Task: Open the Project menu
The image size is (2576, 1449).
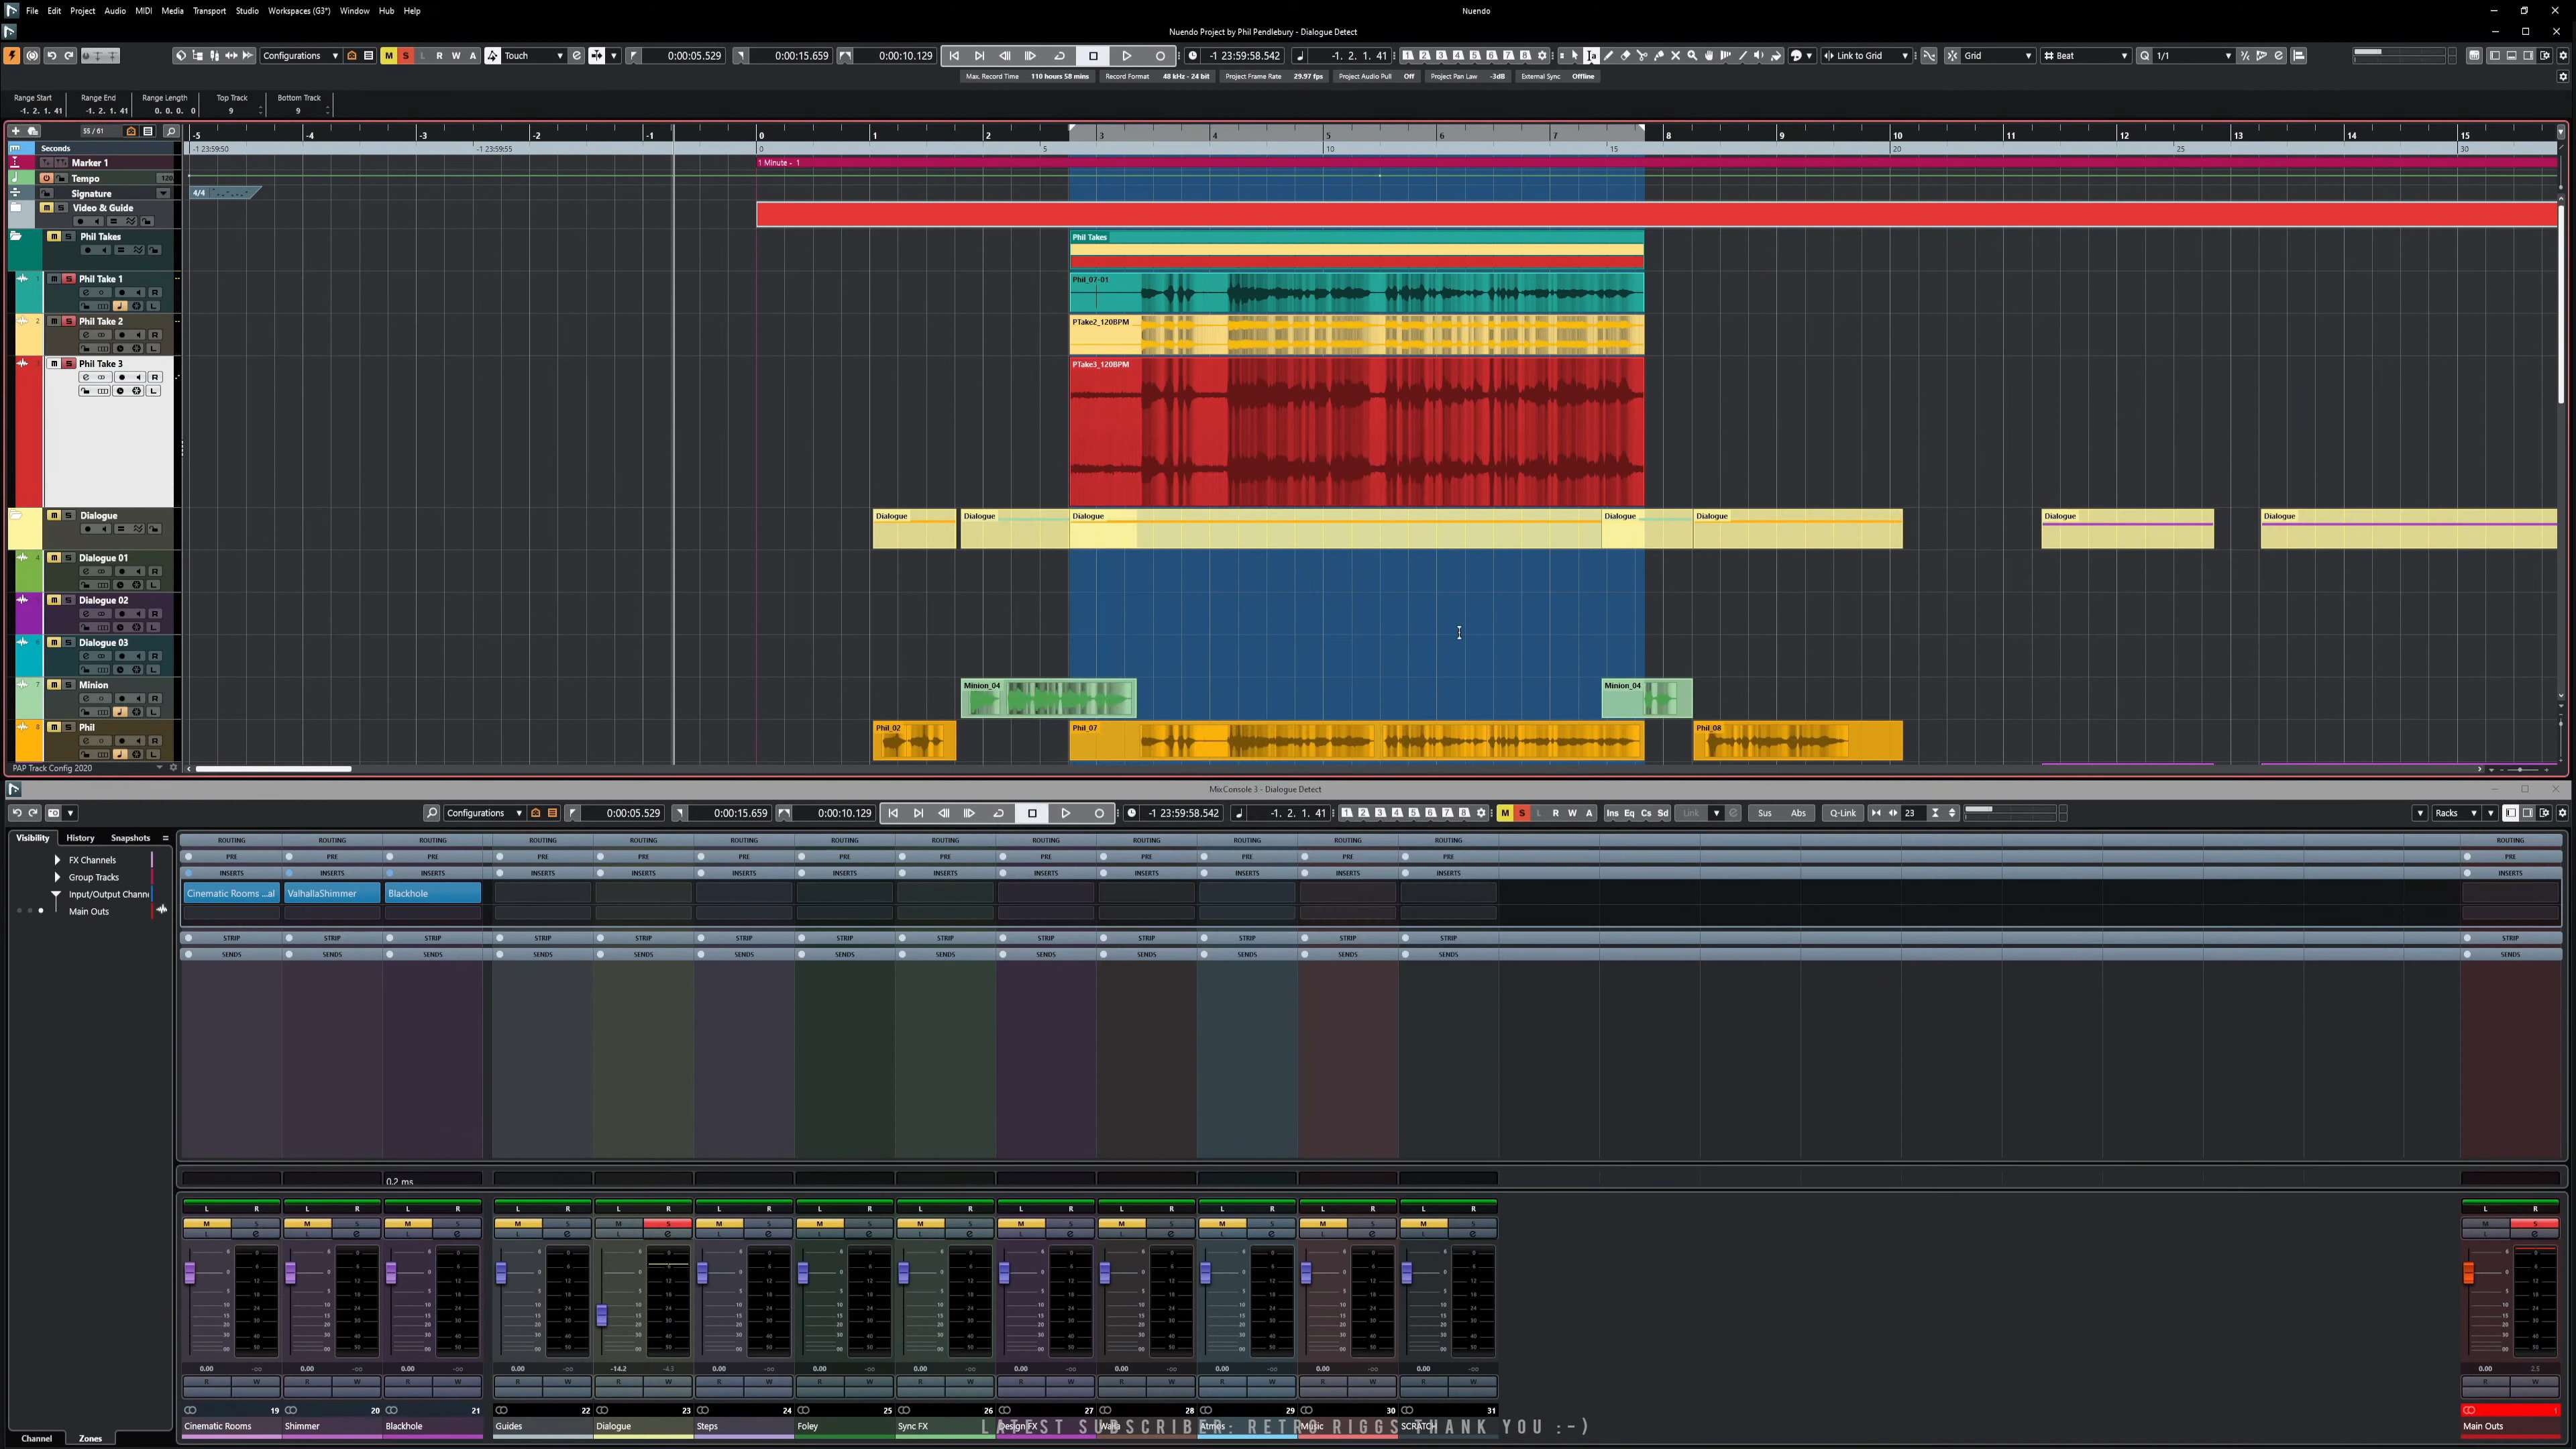Action: tap(82, 11)
